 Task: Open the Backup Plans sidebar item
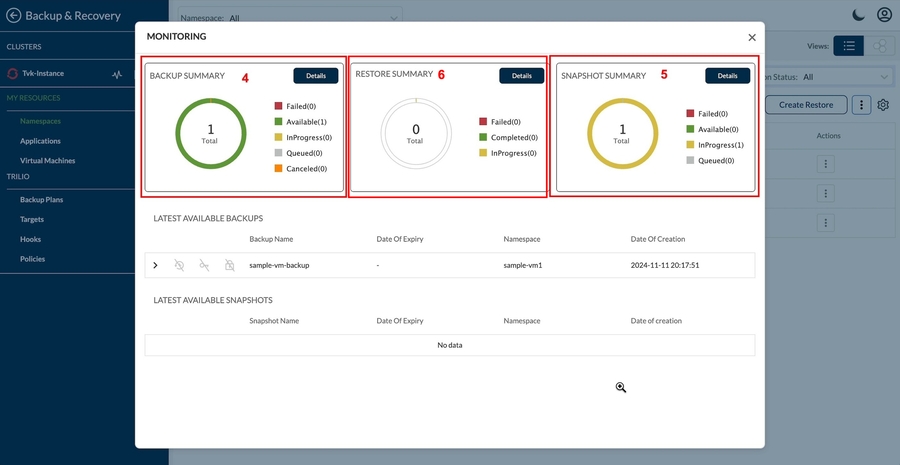pos(41,200)
